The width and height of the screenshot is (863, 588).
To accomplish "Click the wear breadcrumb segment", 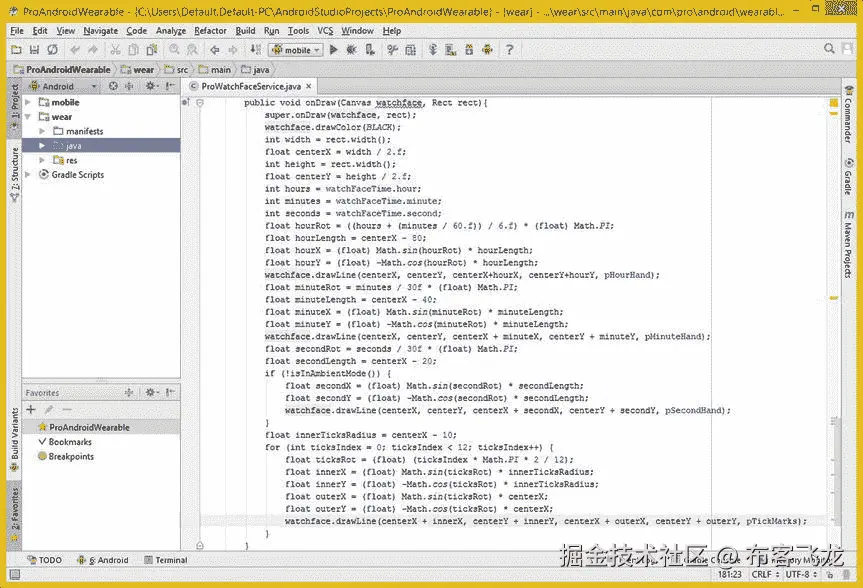I will (138, 70).
